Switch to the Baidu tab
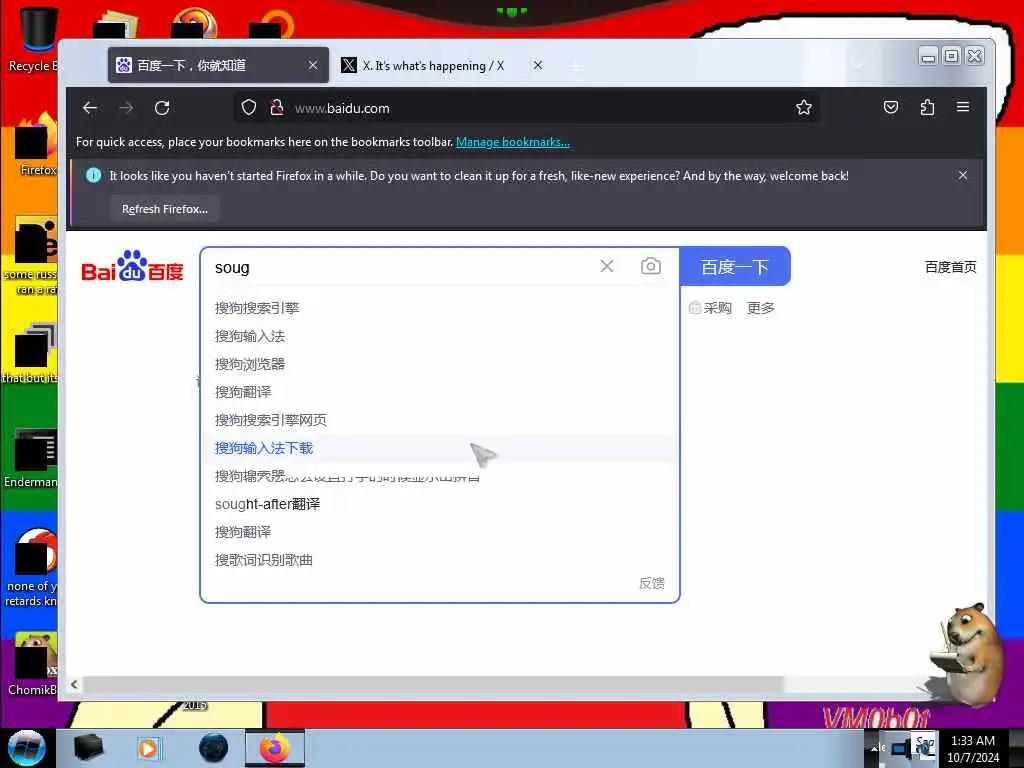Viewport: 1024px width, 768px height. [x=218, y=65]
